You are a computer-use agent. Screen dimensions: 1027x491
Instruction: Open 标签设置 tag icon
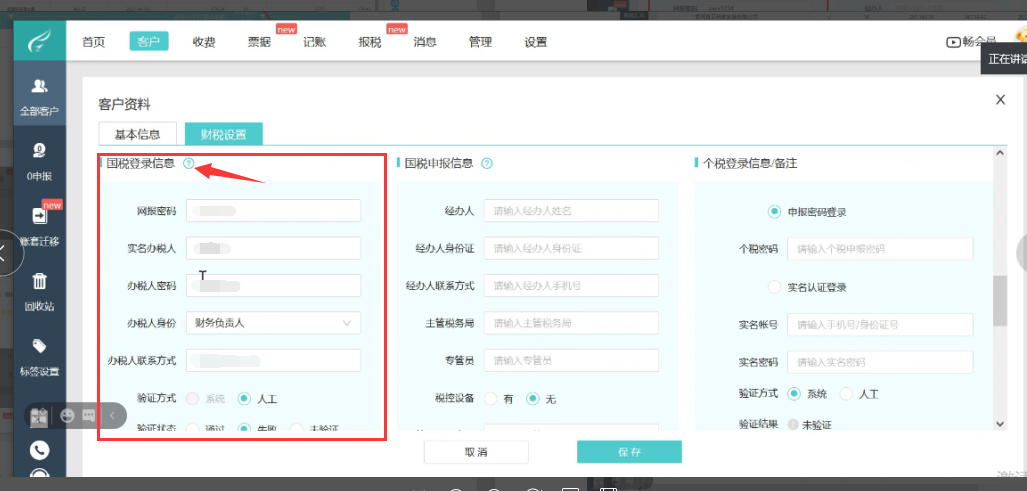point(40,355)
